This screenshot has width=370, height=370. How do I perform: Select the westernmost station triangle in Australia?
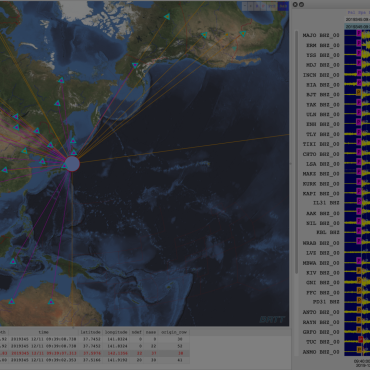click(12, 301)
